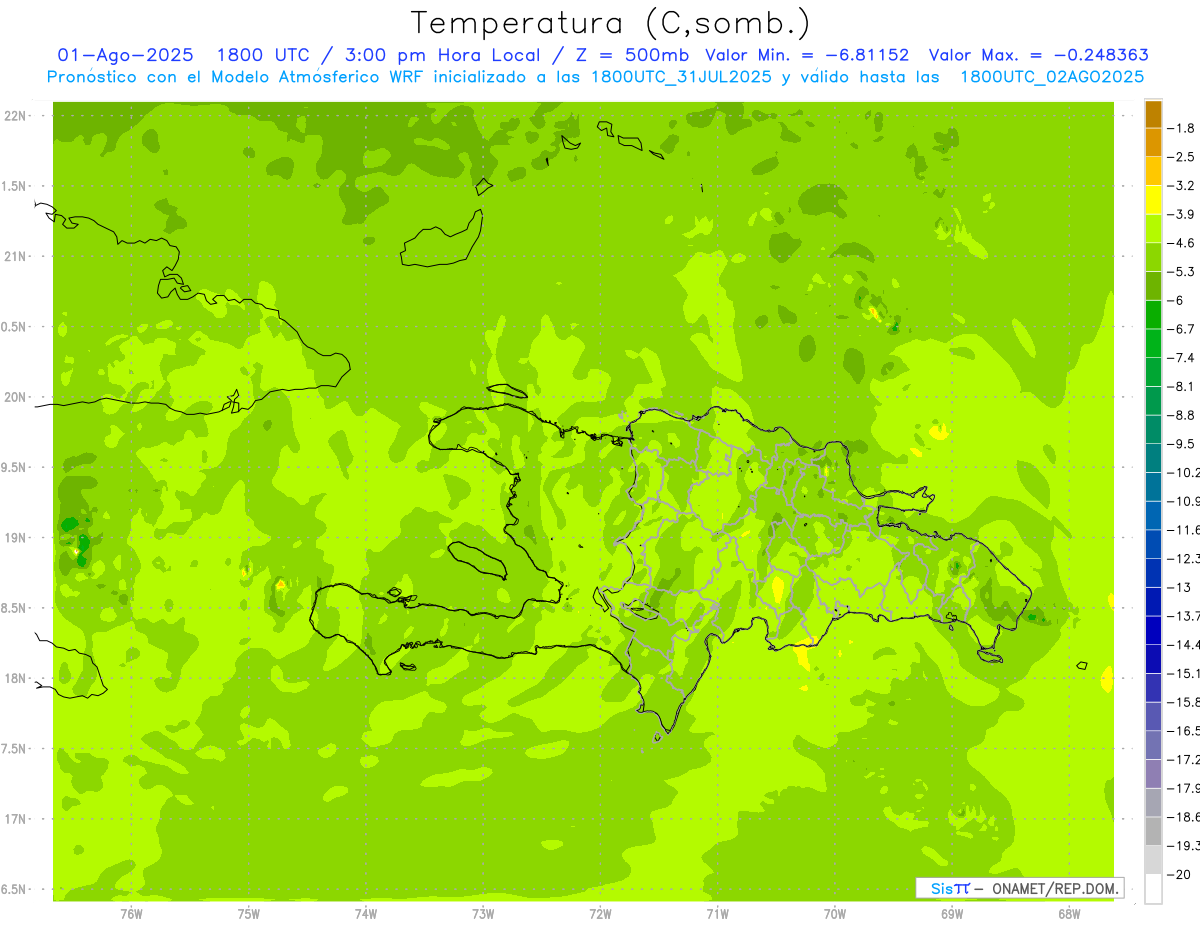Click the '74W' longitude label

366,914
